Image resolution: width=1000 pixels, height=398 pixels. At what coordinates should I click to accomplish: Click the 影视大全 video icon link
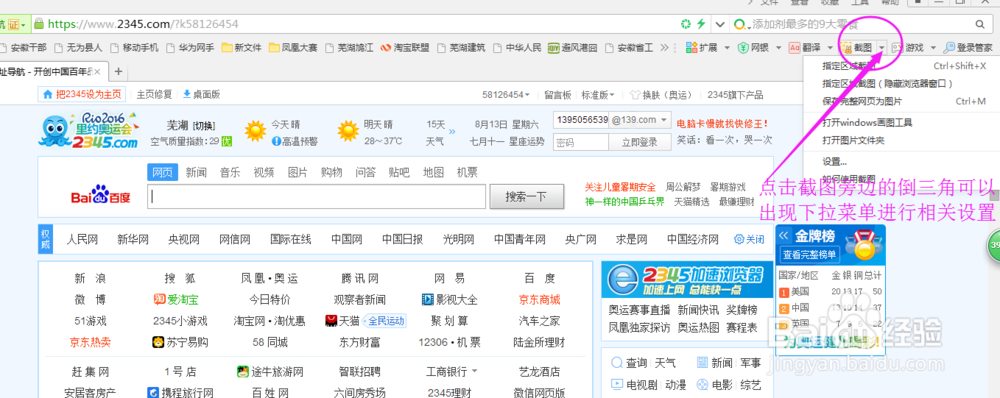[x=449, y=299]
